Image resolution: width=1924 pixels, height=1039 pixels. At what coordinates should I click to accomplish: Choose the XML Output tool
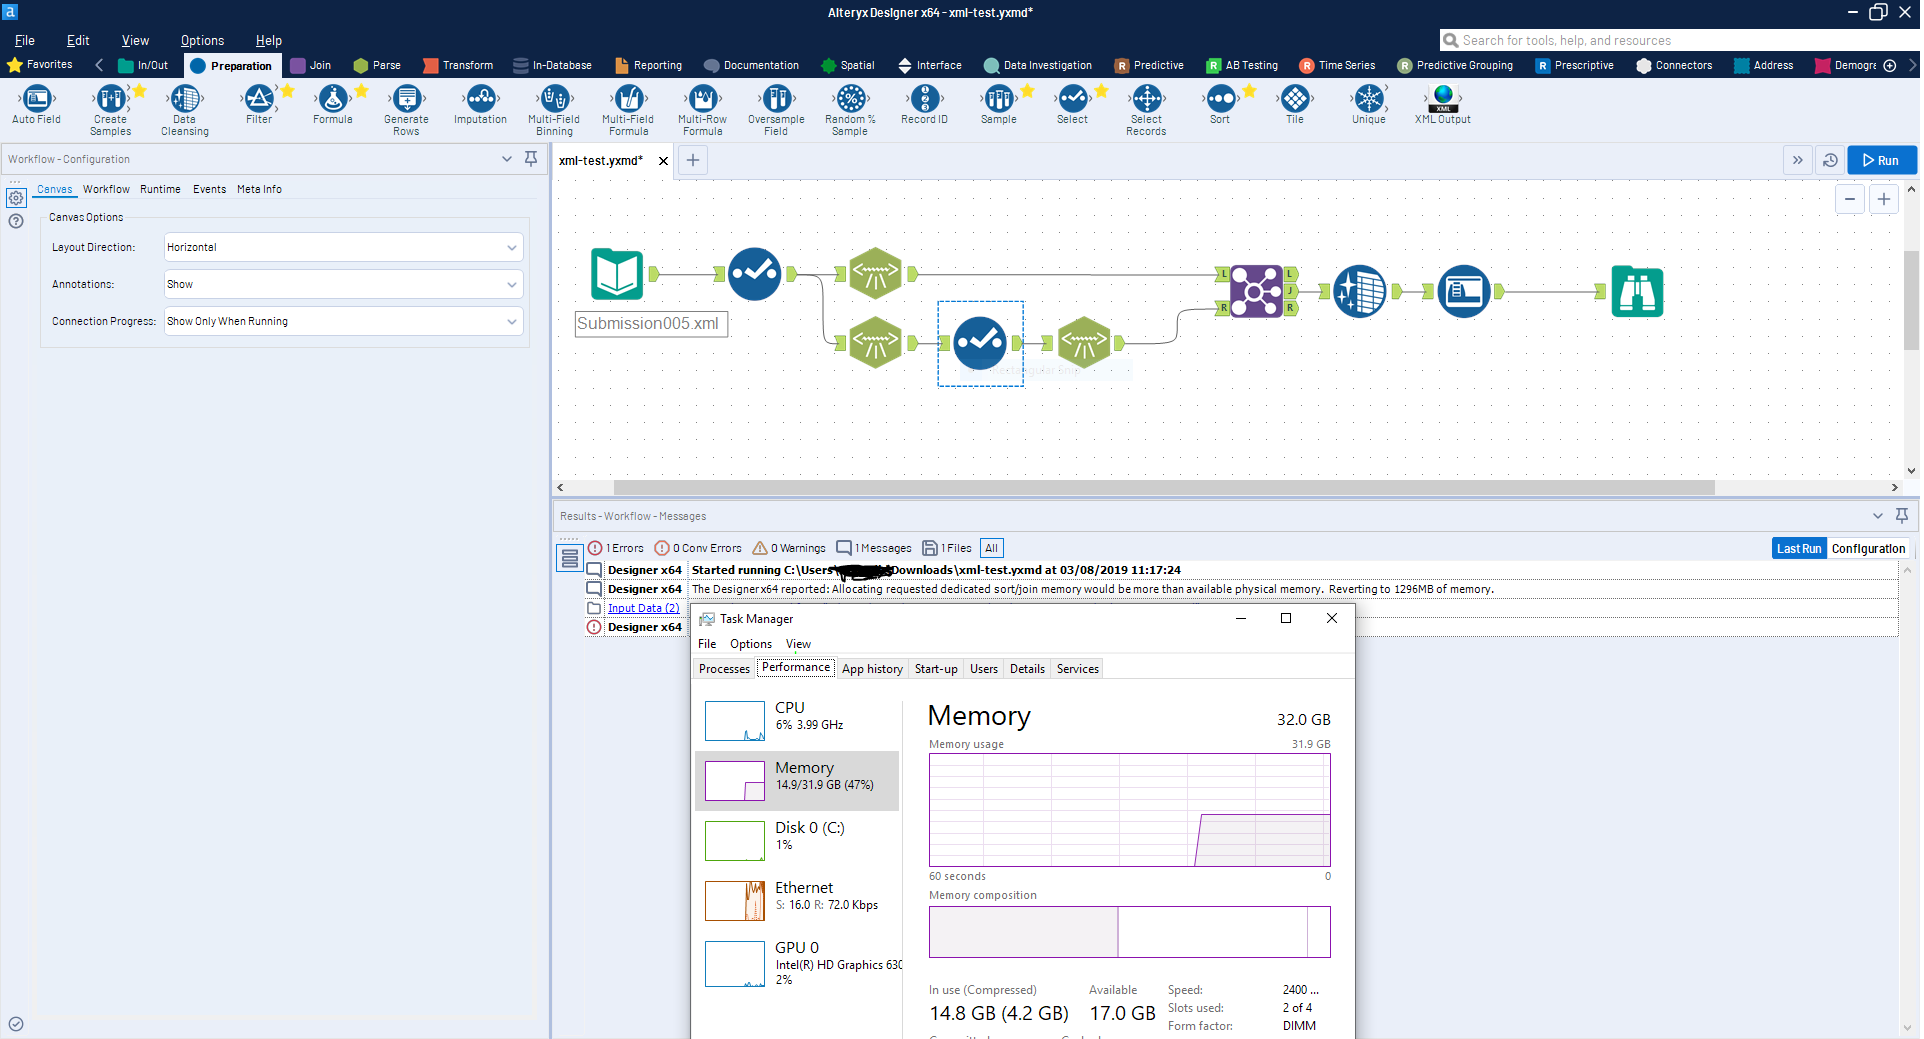tap(1441, 105)
